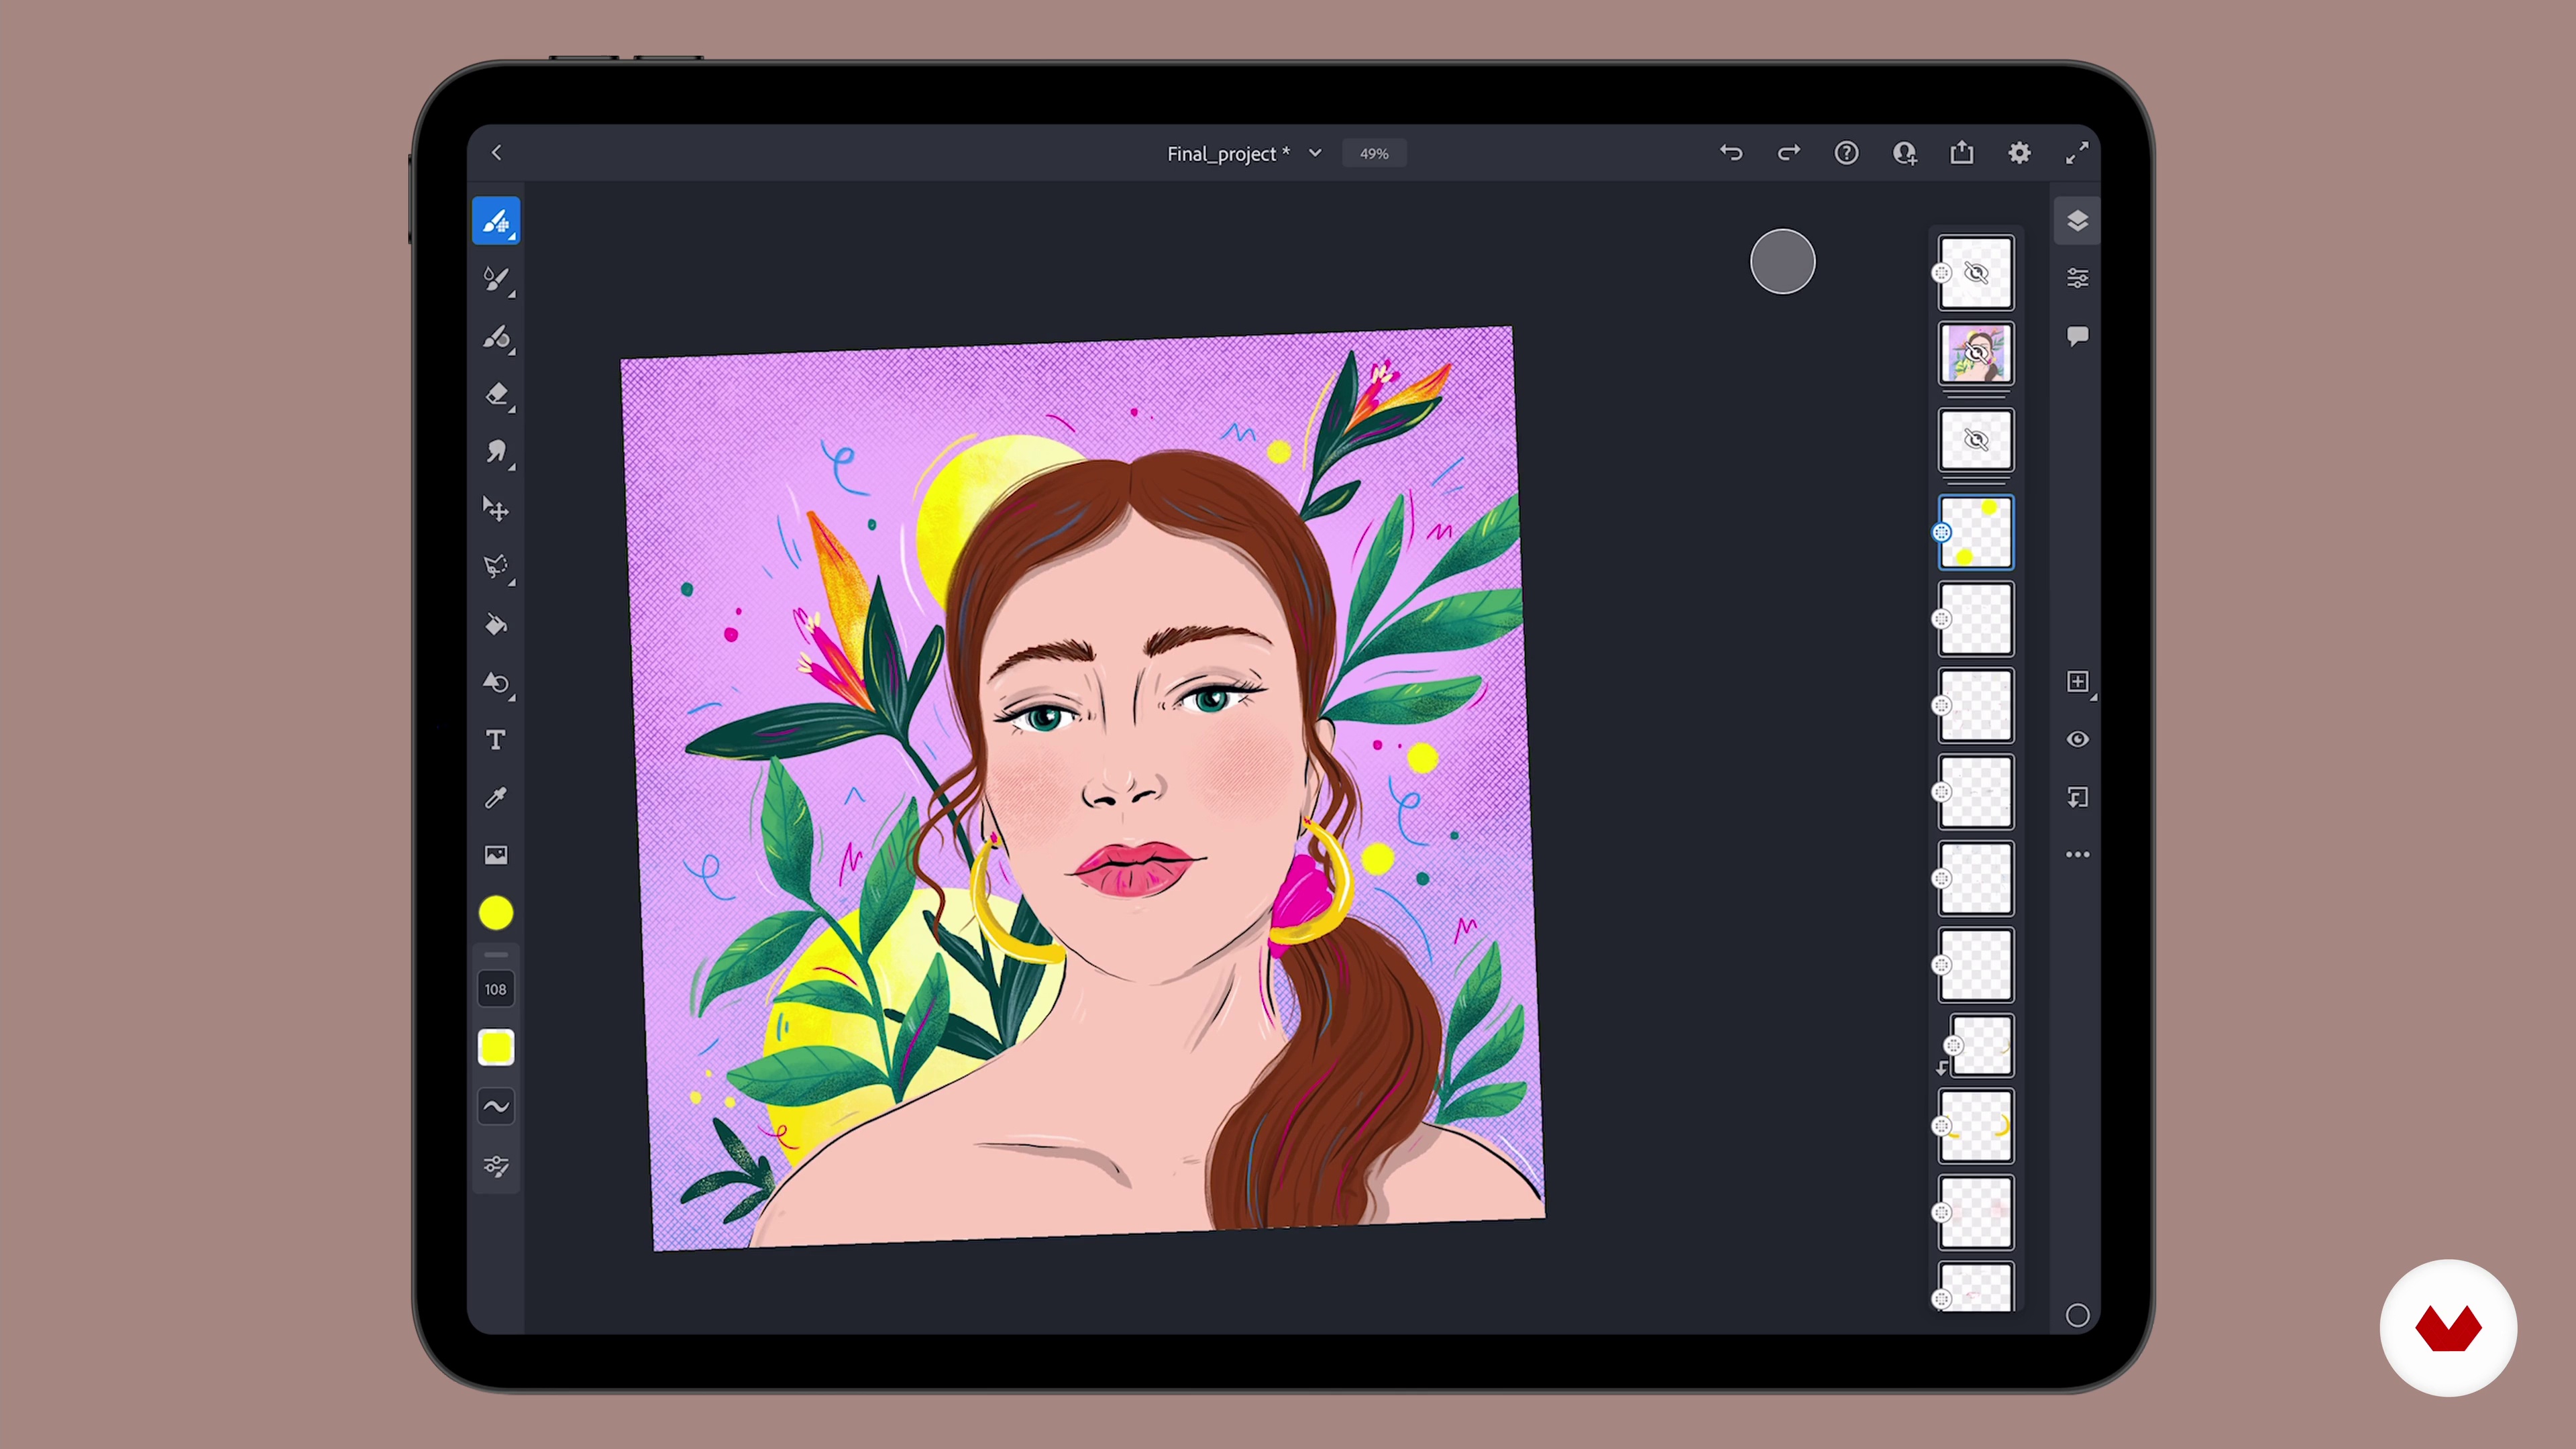The width and height of the screenshot is (2576, 1449).
Task: Select the Live brushes tool
Action: tap(496, 279)
